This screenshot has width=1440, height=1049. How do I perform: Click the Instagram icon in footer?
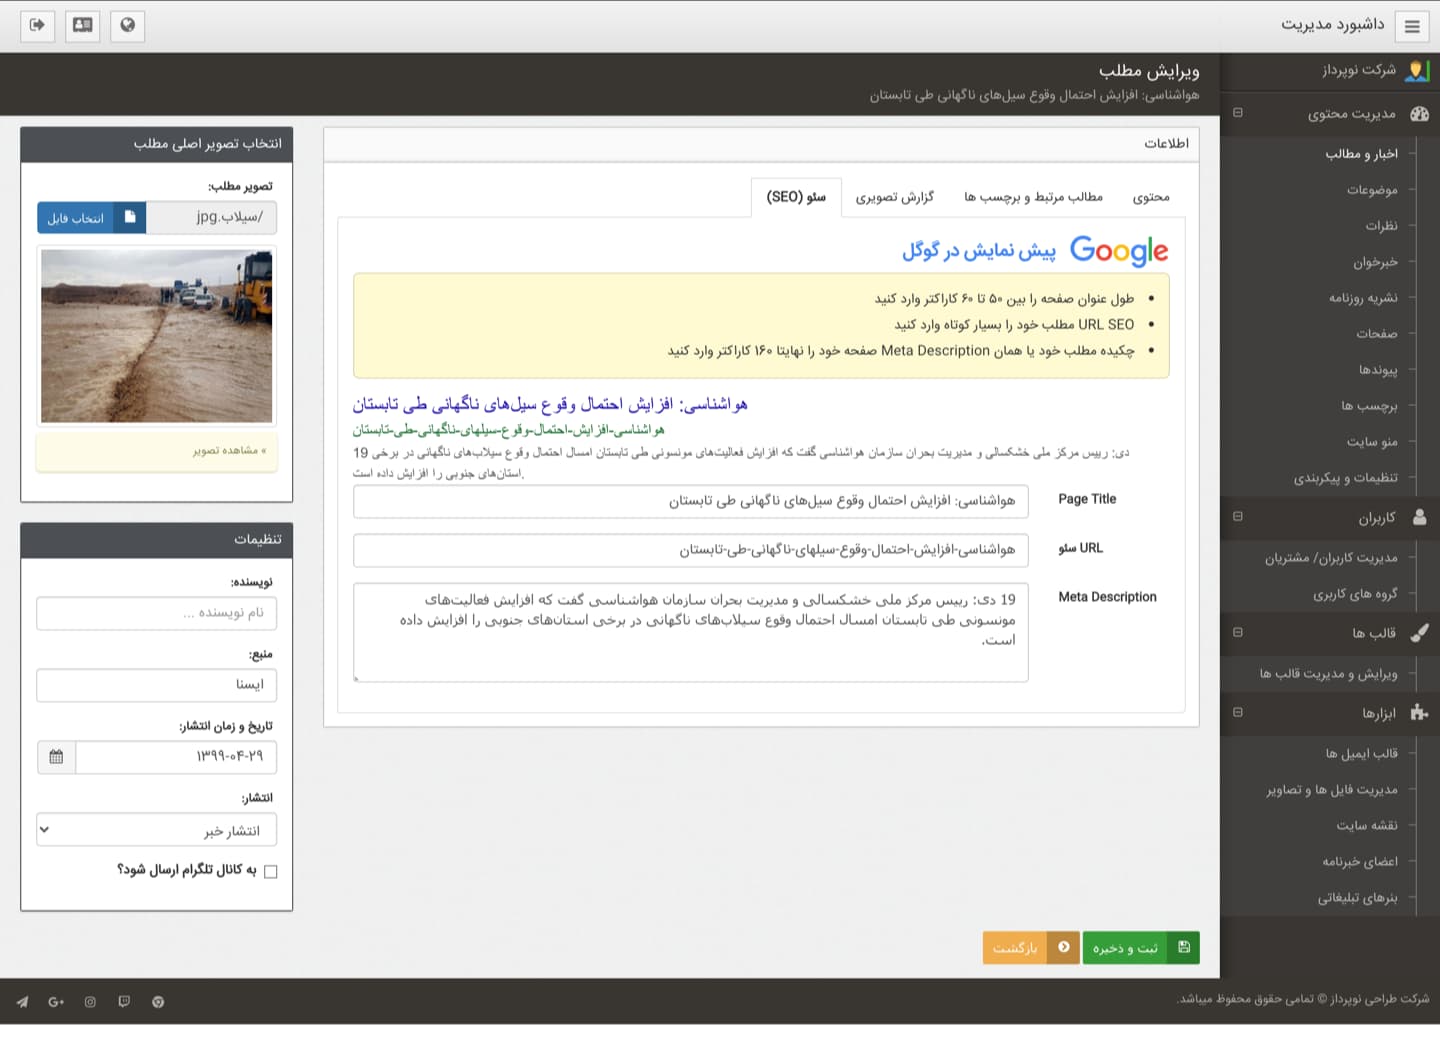(90, 1002)
